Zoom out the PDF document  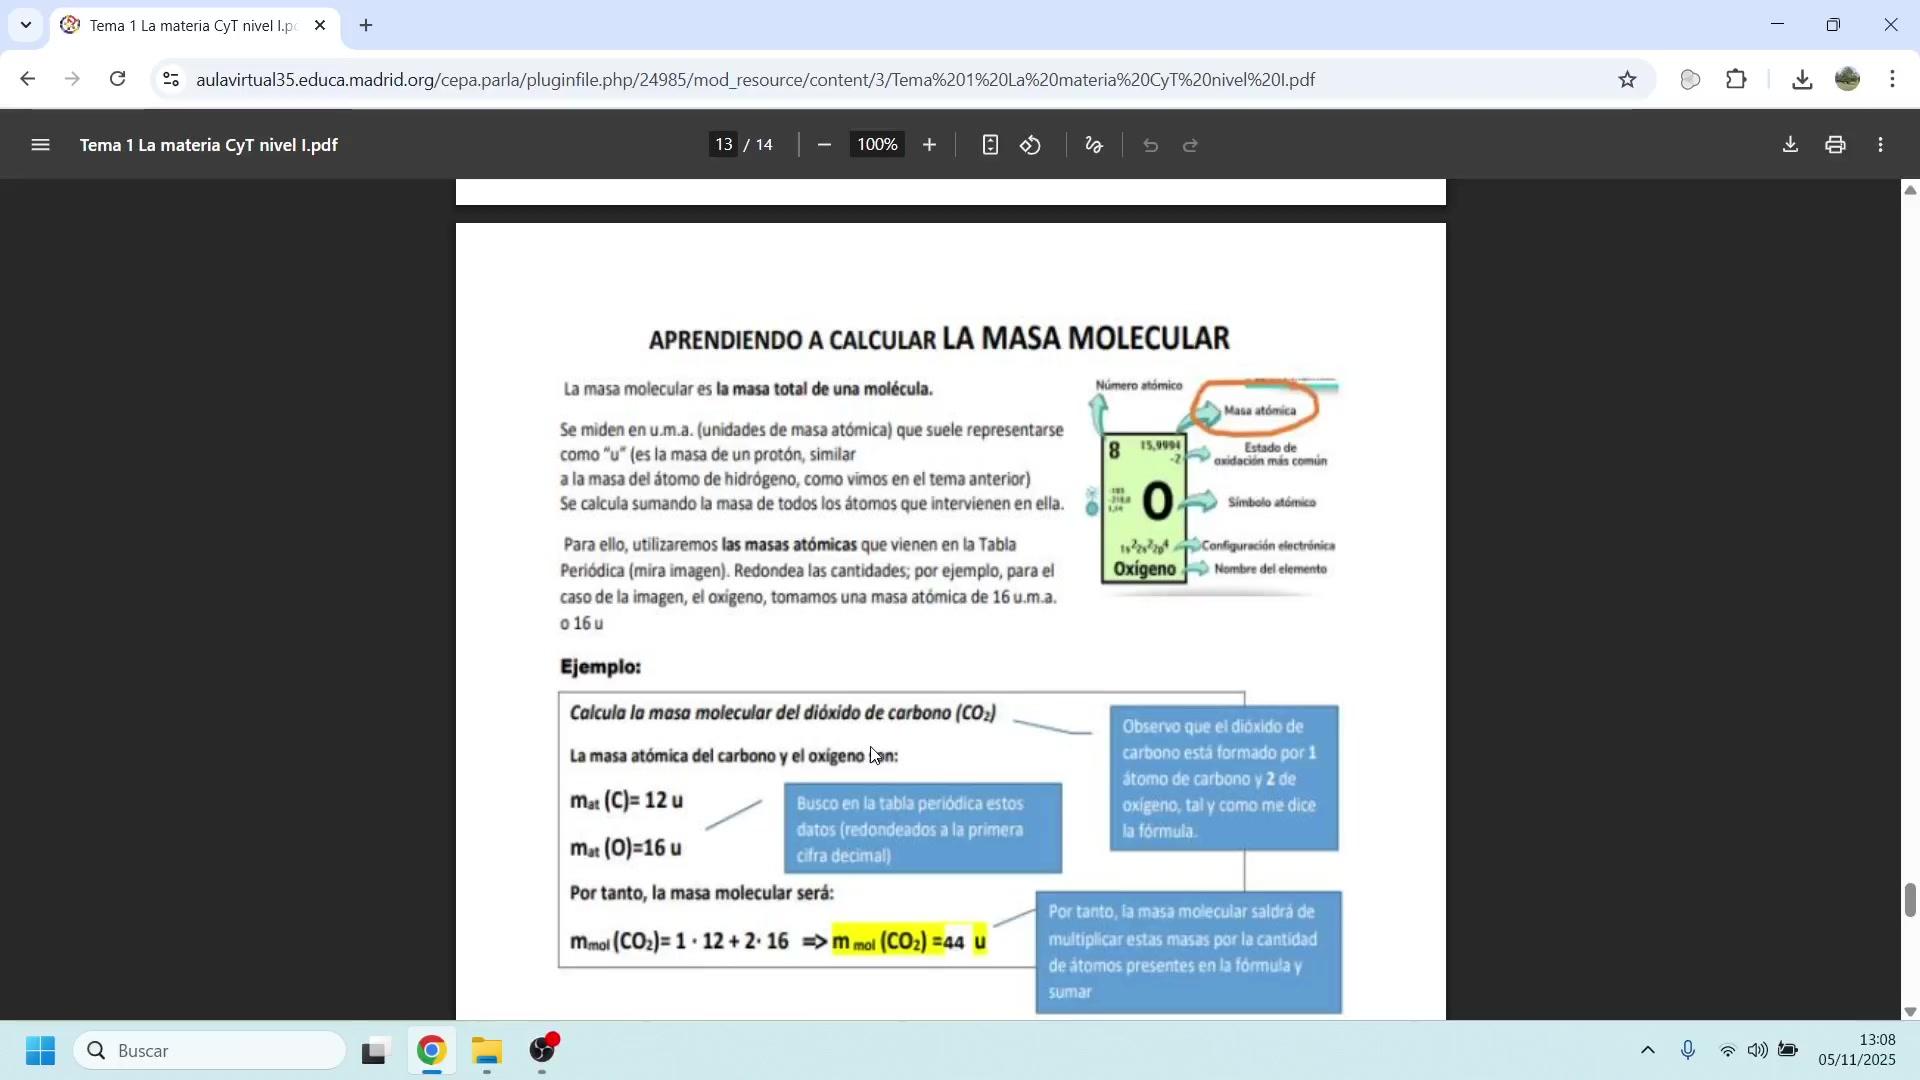[824, 145]
